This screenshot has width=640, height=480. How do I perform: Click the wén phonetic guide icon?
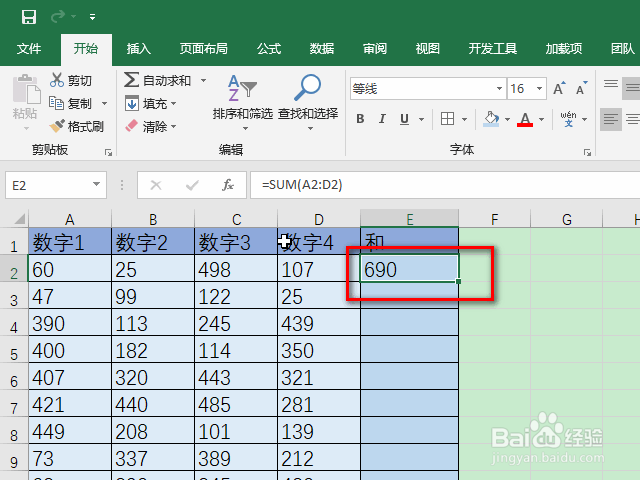(x=568, y=119)
